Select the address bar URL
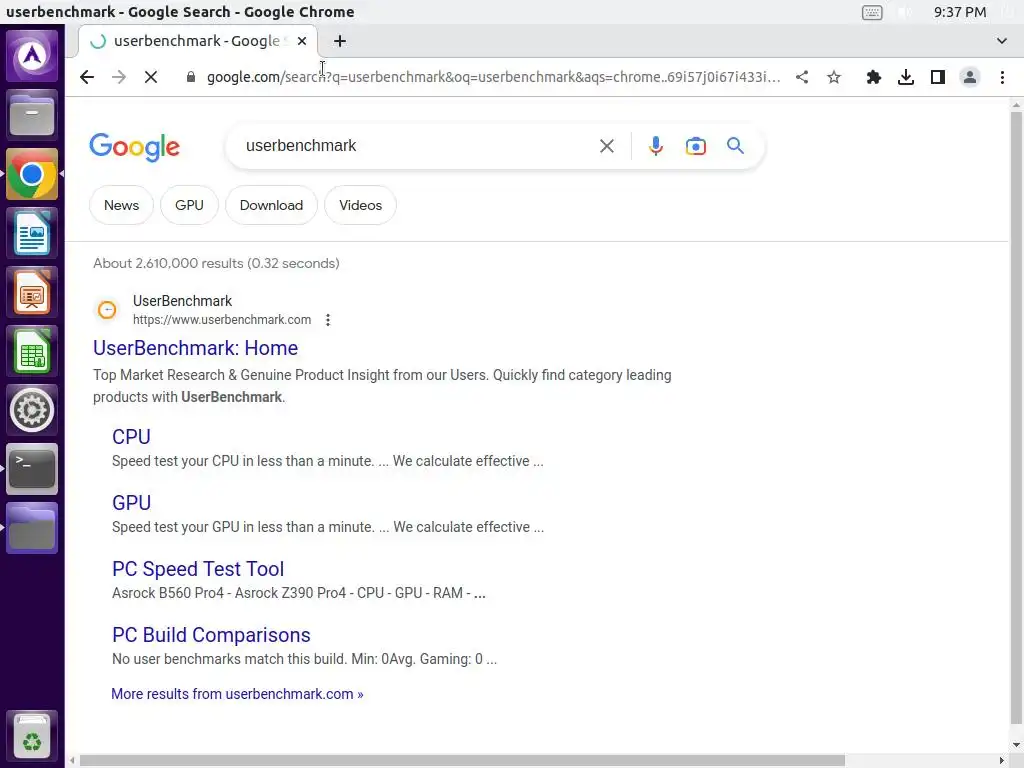 click(x=493, y=77)
